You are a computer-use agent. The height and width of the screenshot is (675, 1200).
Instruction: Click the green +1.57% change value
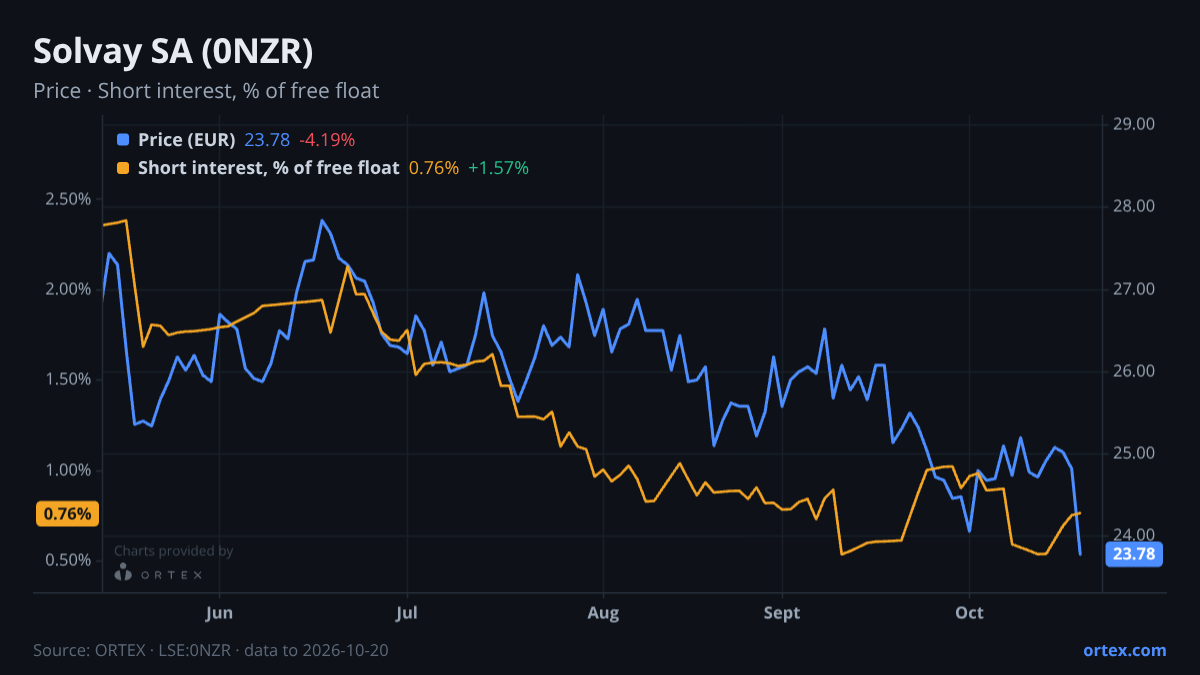(x=498, y=168)
